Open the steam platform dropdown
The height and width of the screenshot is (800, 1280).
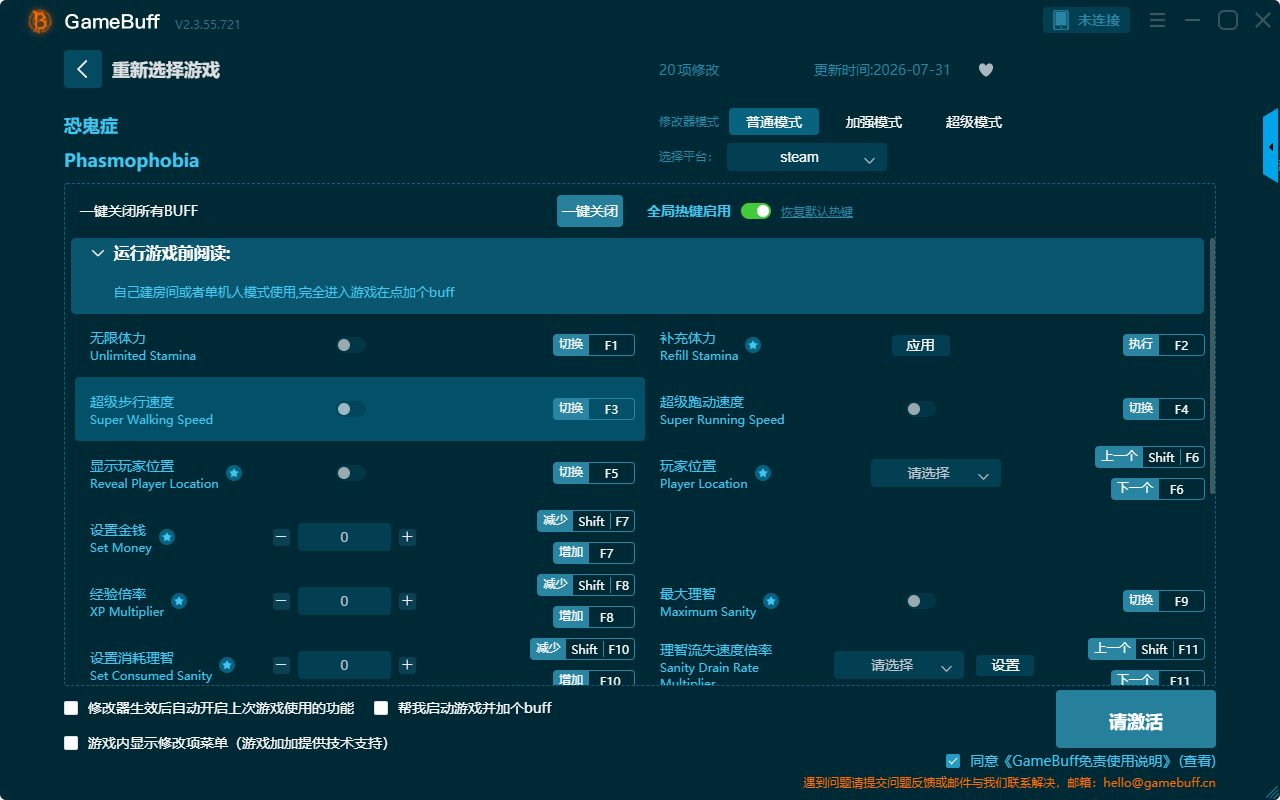pos(807,157)
